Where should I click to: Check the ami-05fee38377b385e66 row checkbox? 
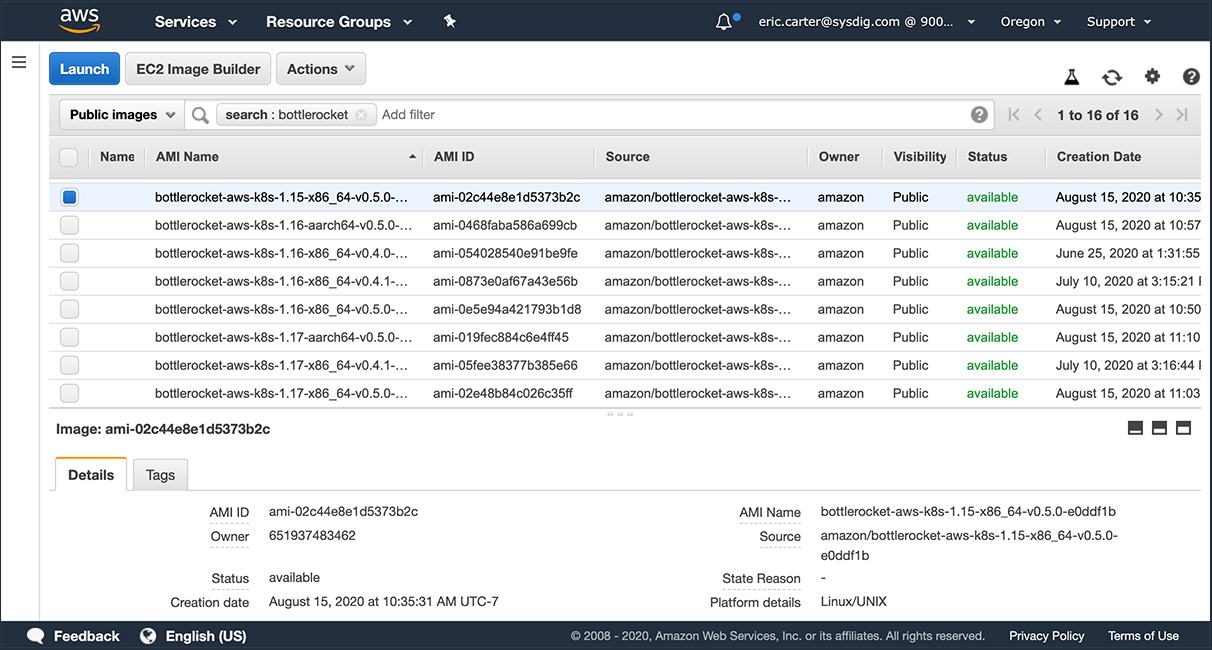click(x=69, y=365)
